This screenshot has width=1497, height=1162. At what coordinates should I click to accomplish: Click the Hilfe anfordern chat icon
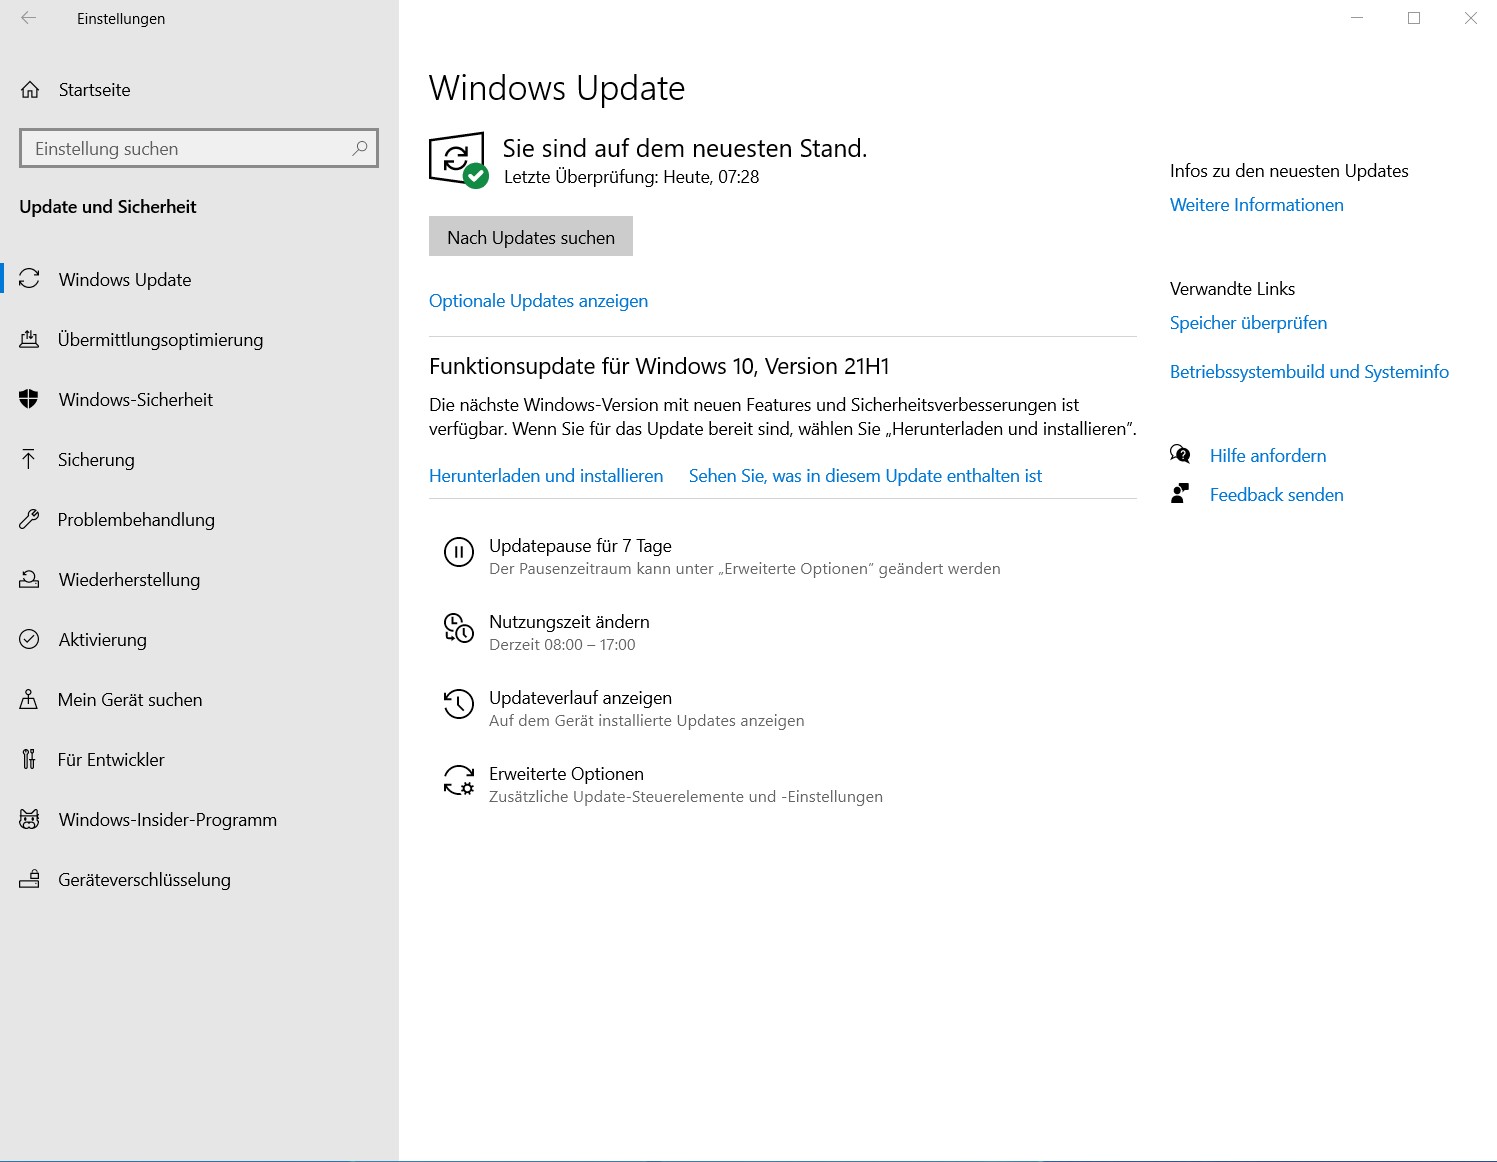1180,455
